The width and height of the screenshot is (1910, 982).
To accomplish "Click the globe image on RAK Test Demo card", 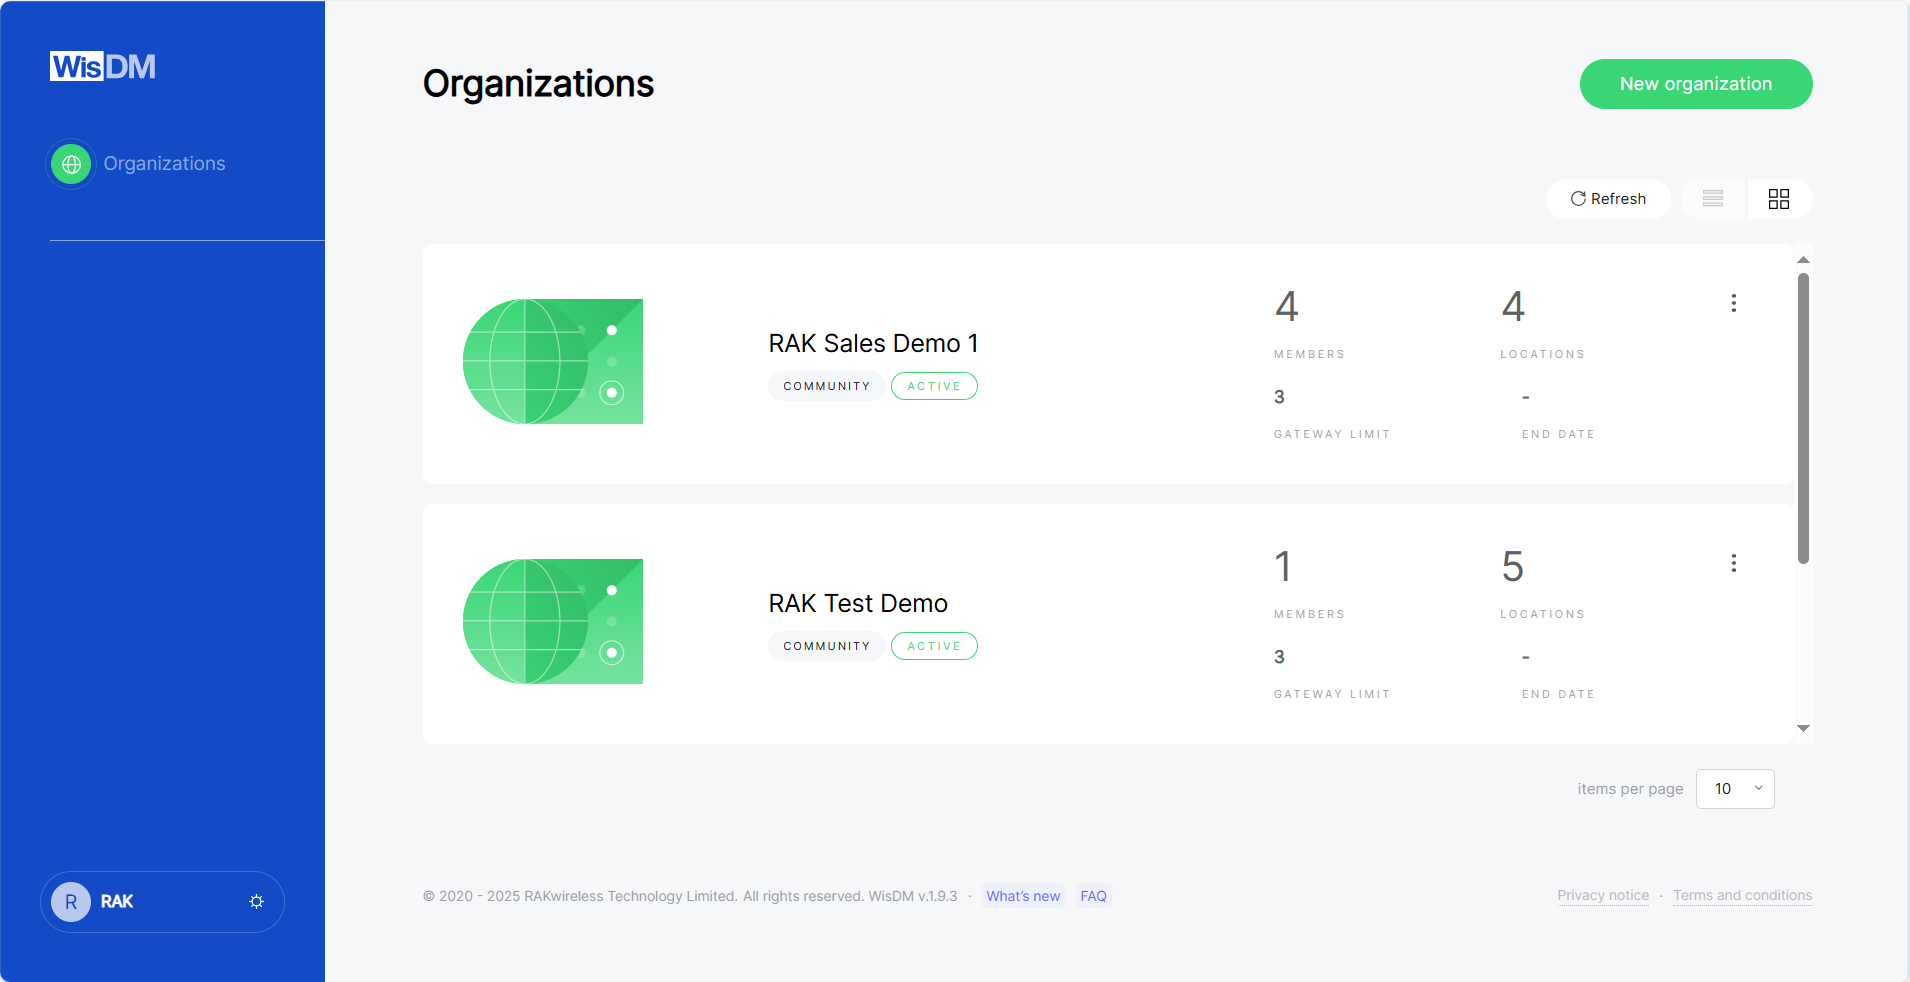I will click(552, 621).
